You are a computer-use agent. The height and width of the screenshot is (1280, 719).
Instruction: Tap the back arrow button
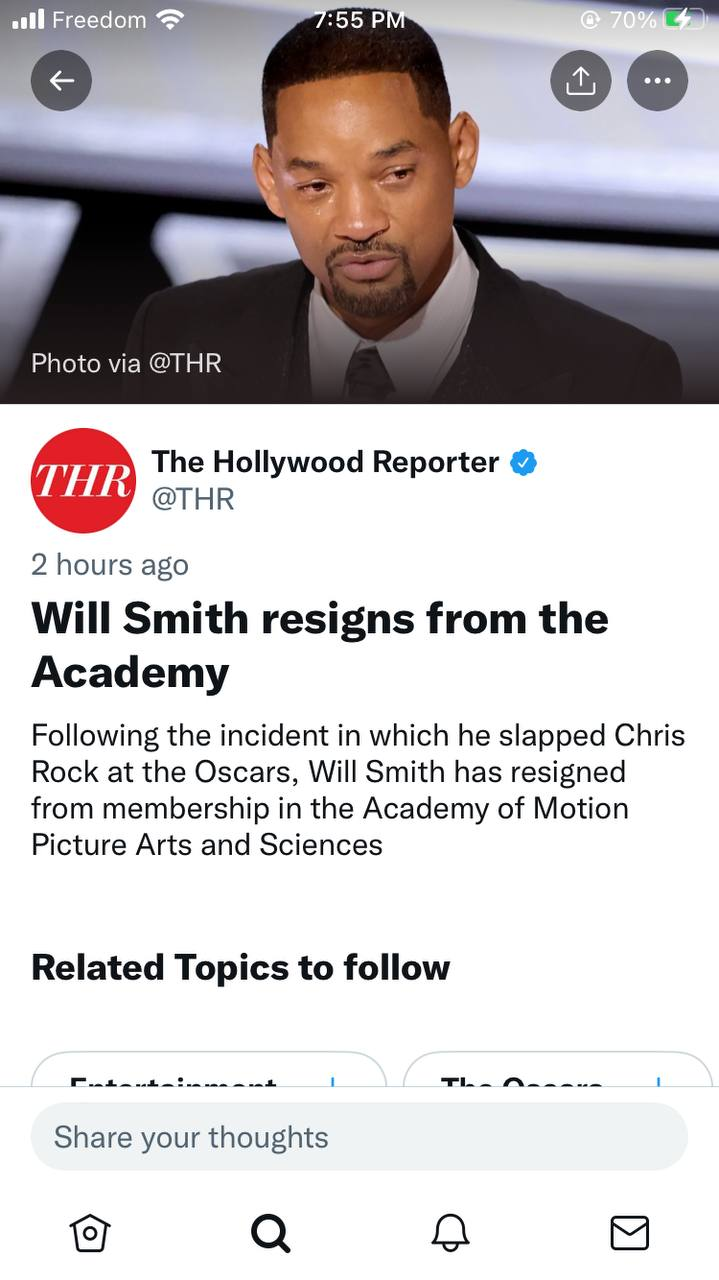tap(61, 81)
